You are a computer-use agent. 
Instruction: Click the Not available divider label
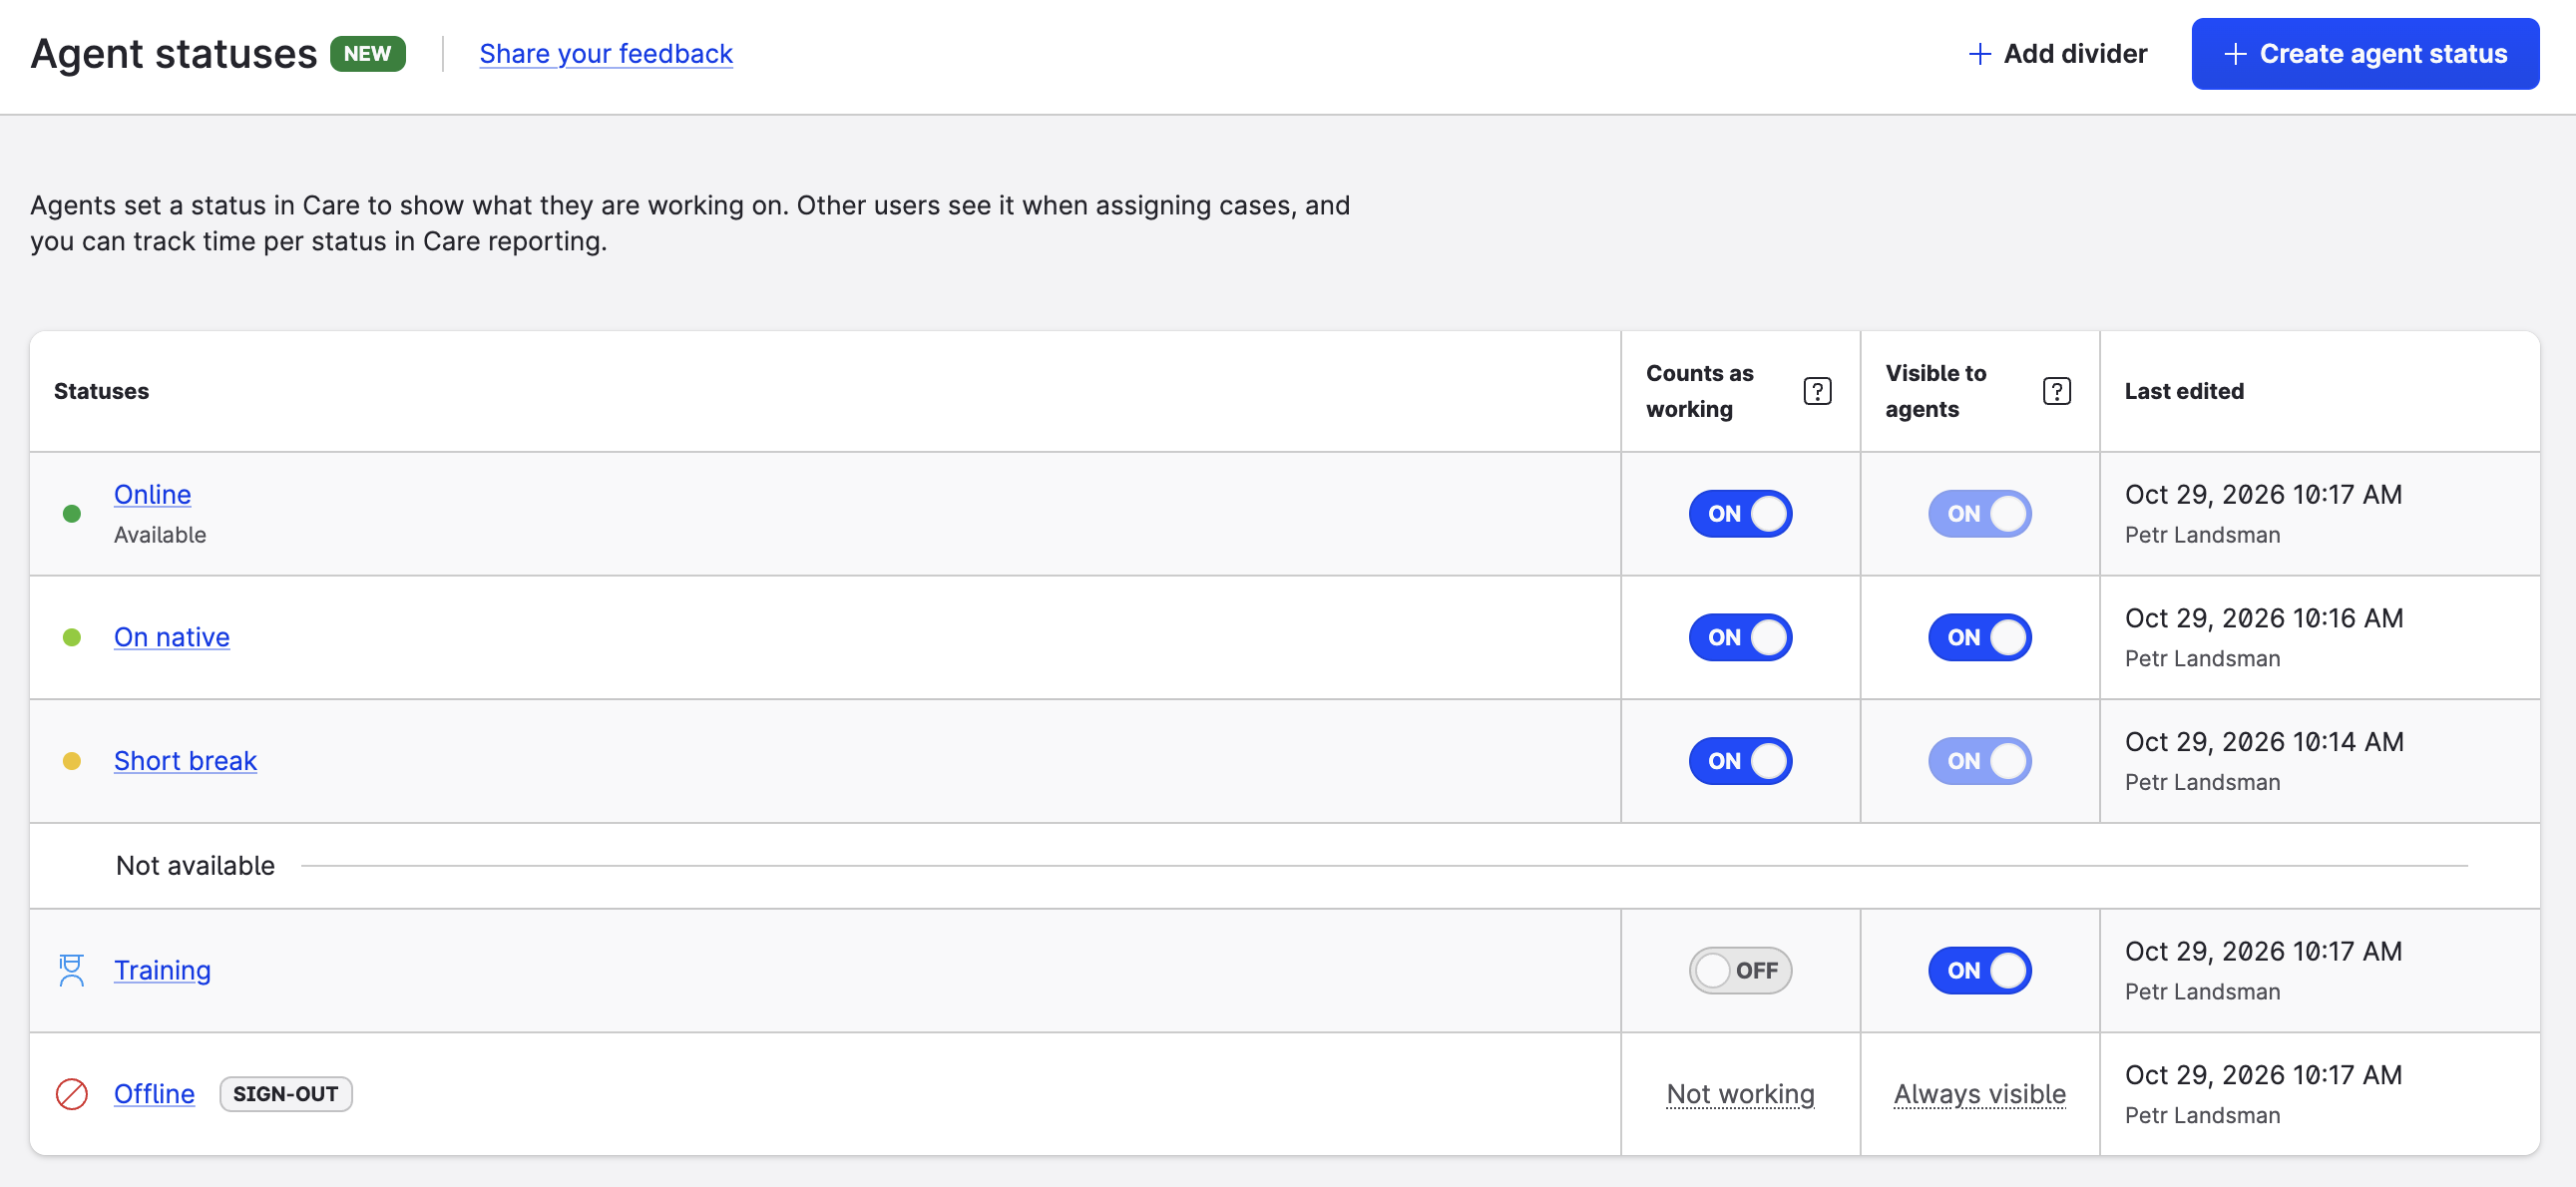point(195,866)
